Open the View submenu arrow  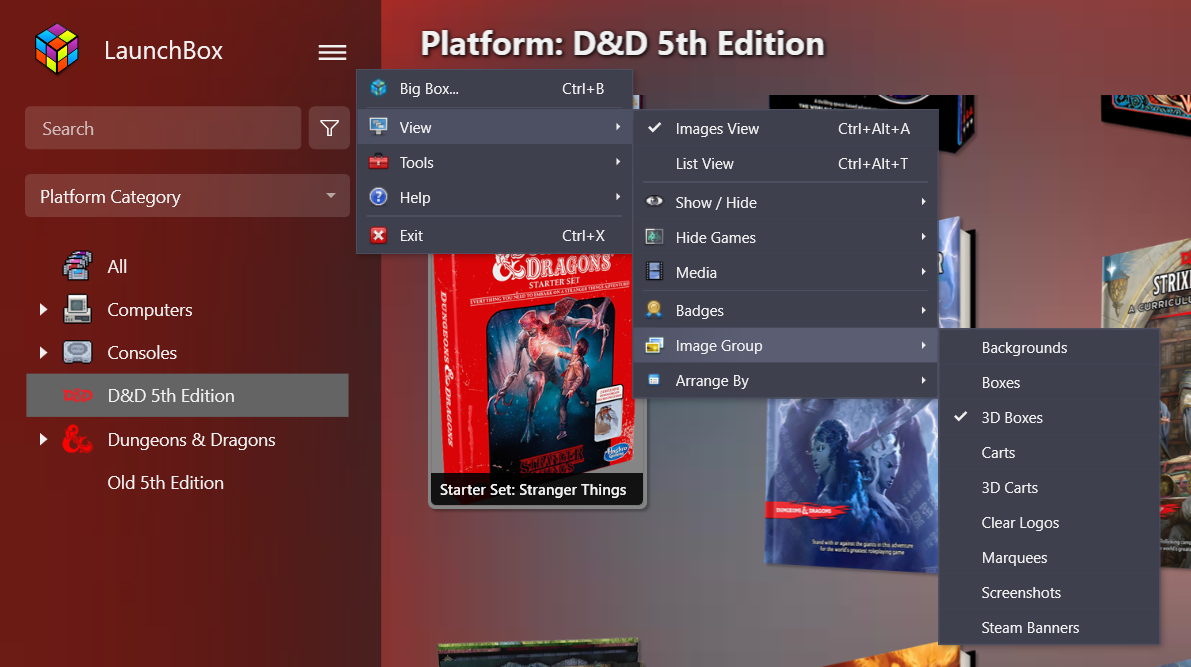pyautogui.click(x=618, y=127)
